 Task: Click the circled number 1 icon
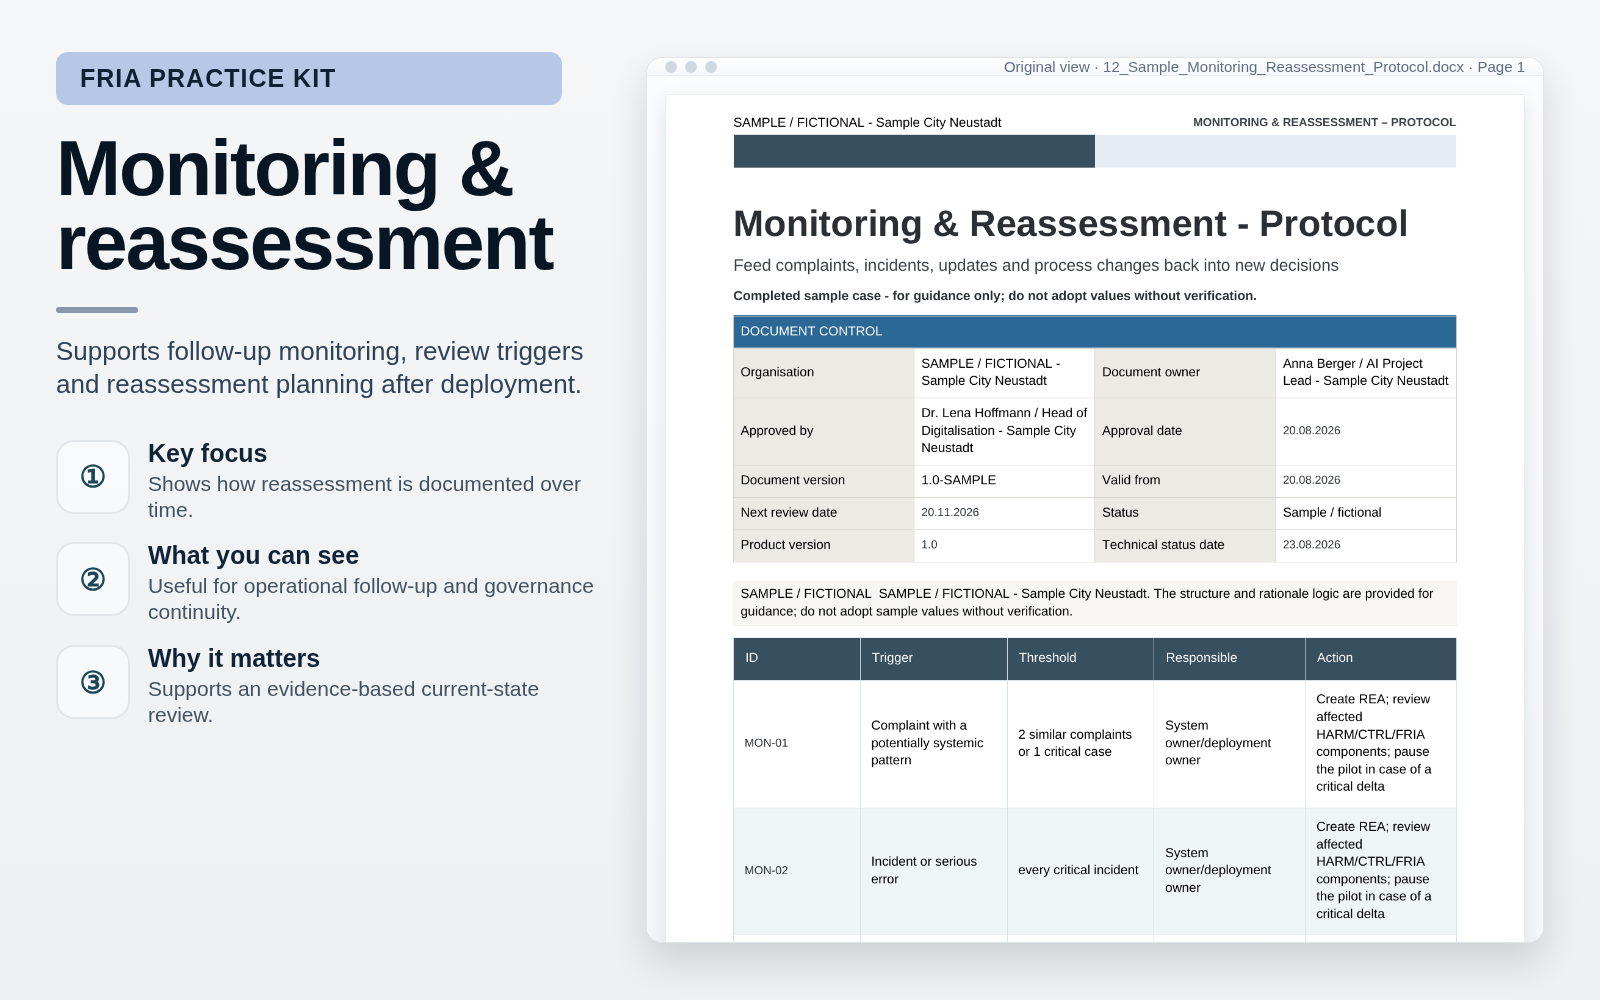tap(93, 477)
